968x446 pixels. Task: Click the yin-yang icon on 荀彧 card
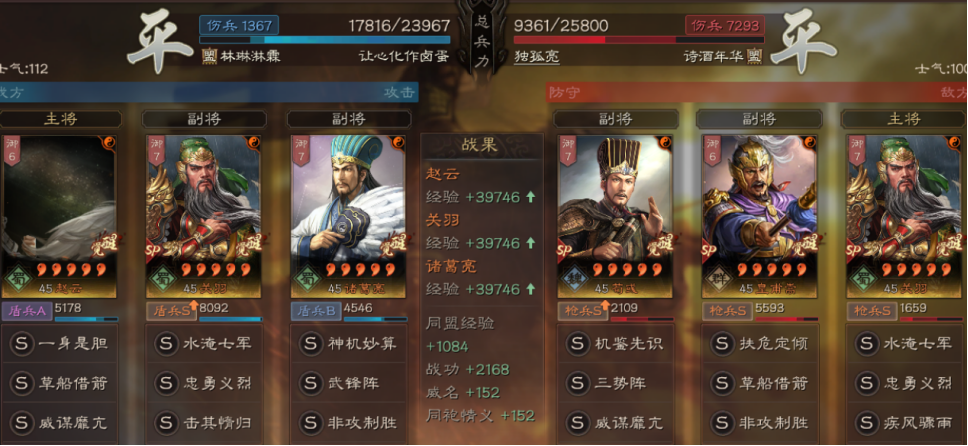pyautogui.click(x=665, y=143)
